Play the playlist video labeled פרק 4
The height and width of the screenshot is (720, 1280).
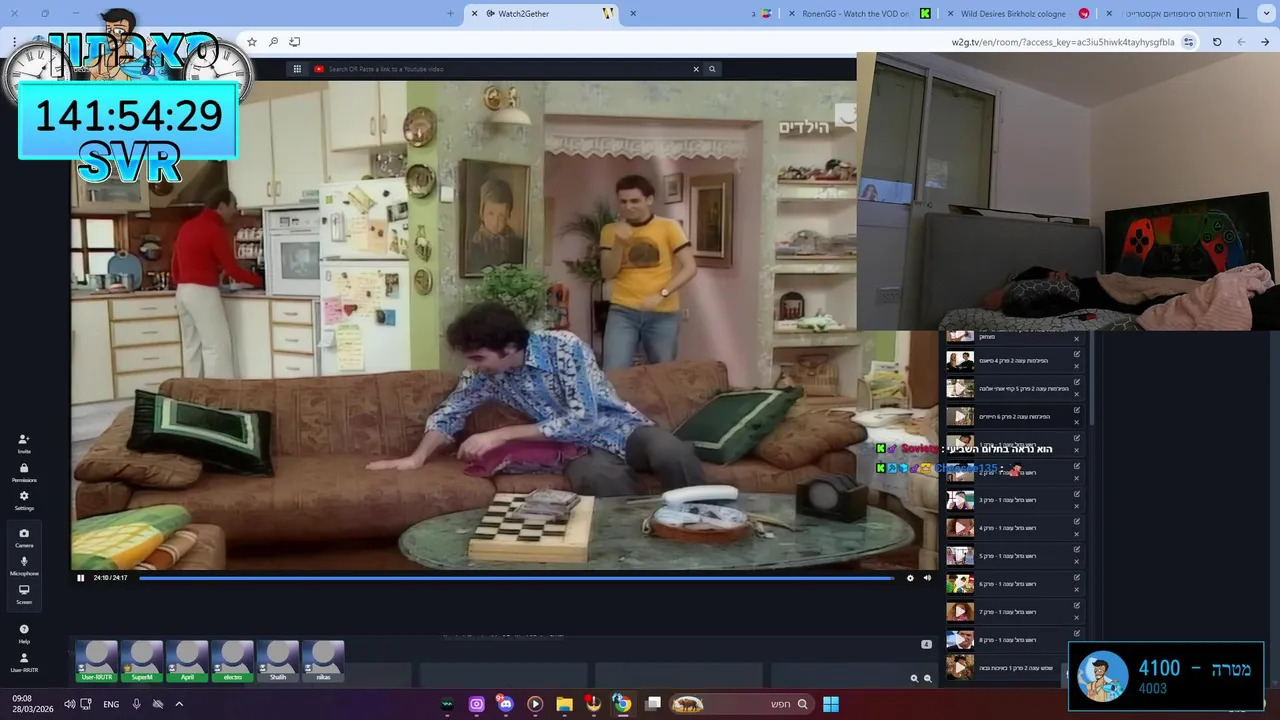[x=960, y=528]
